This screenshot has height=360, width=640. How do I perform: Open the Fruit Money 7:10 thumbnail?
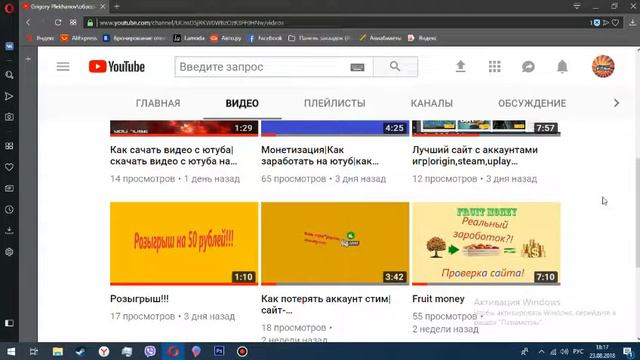(486, 243)
